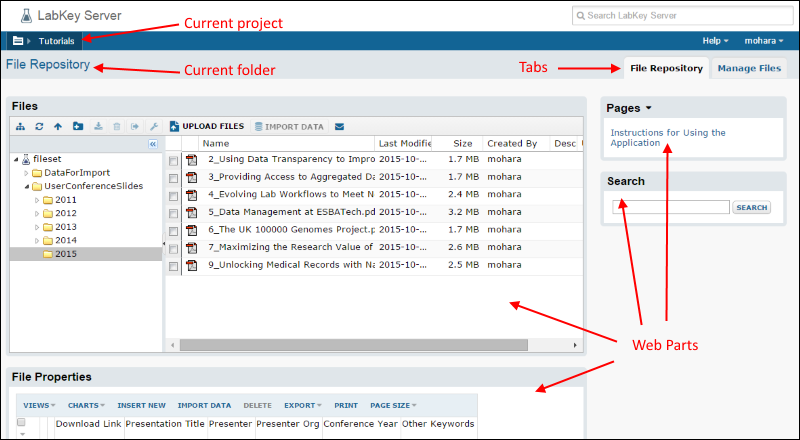Create a new folder in Files
This screenshot has height=440, width=800.
tap(78, 127)
